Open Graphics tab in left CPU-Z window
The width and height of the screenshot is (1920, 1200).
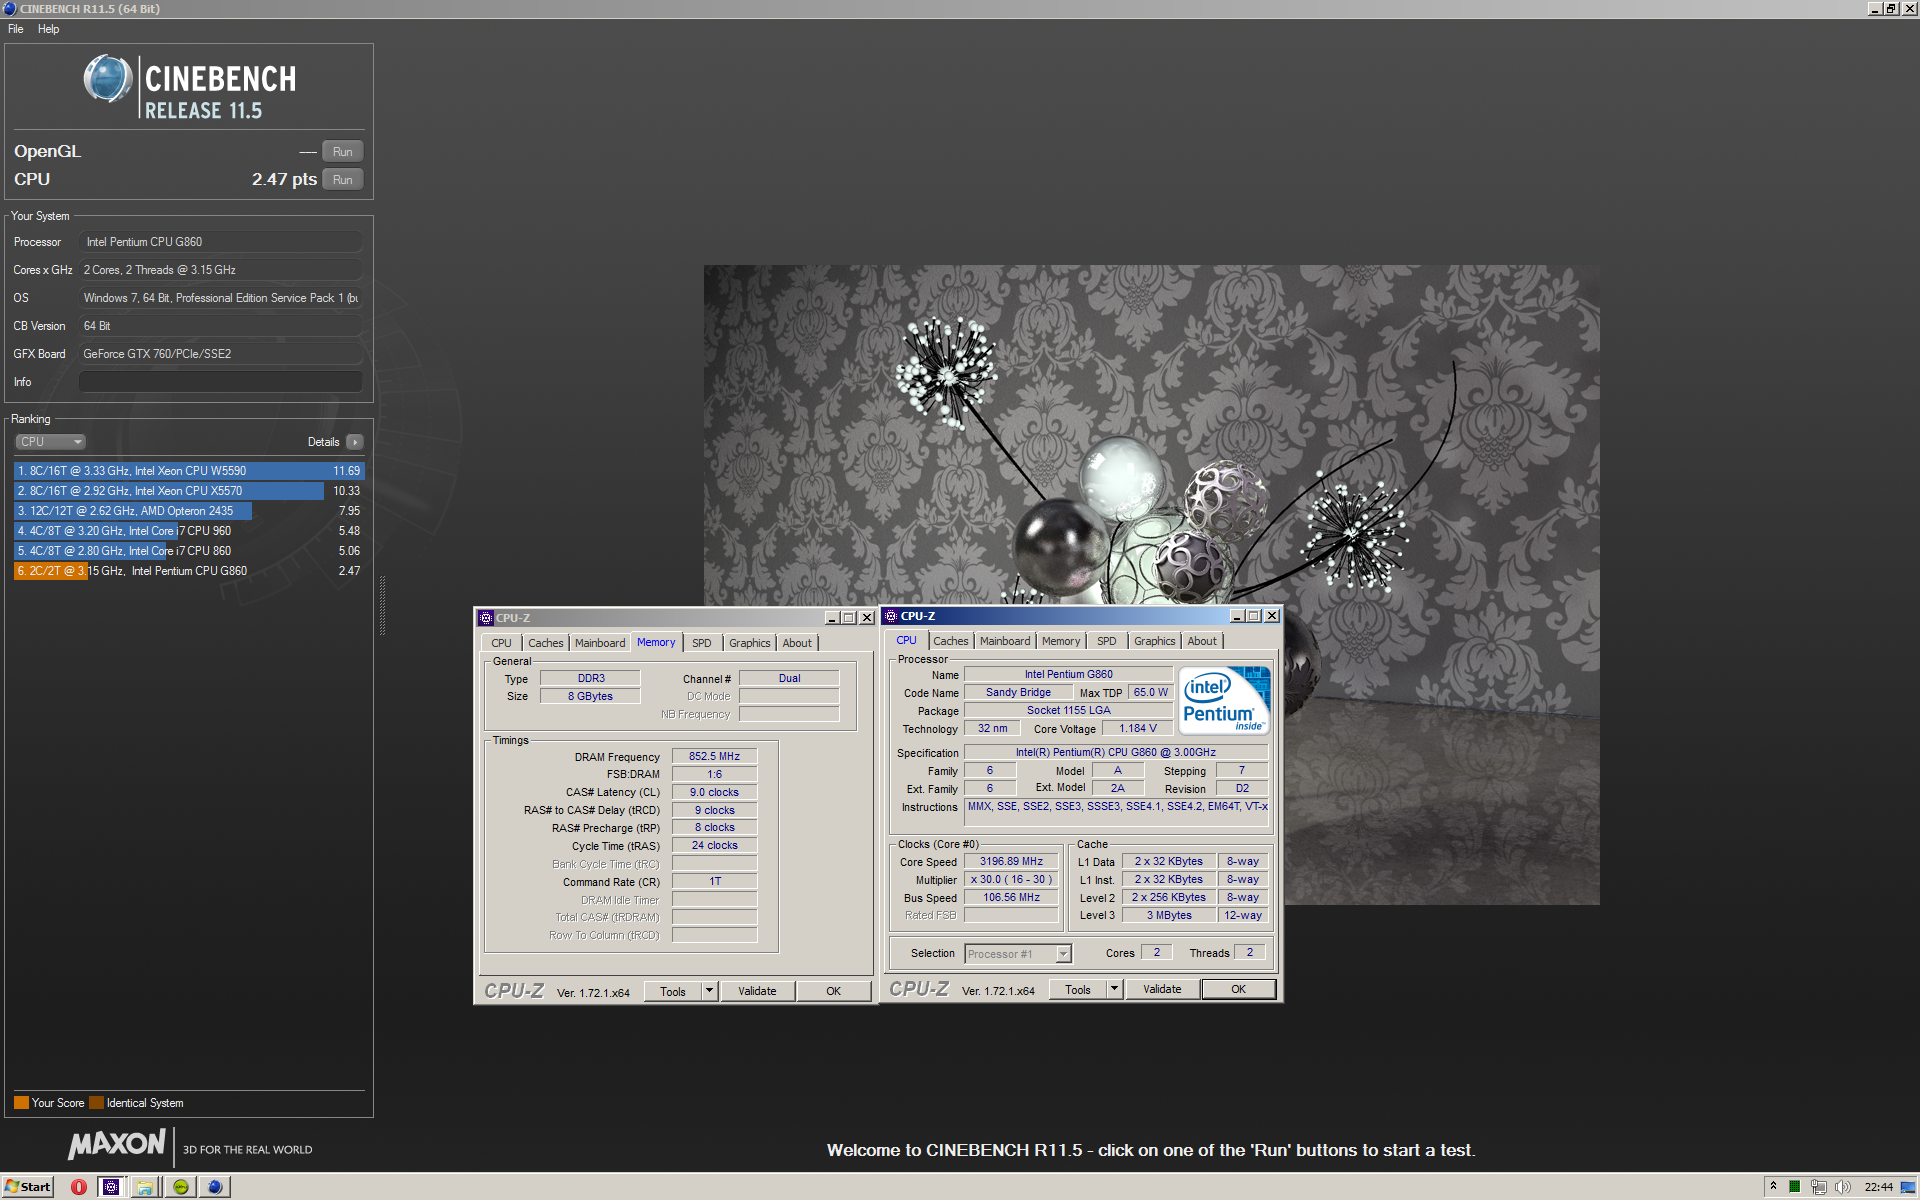749,643
